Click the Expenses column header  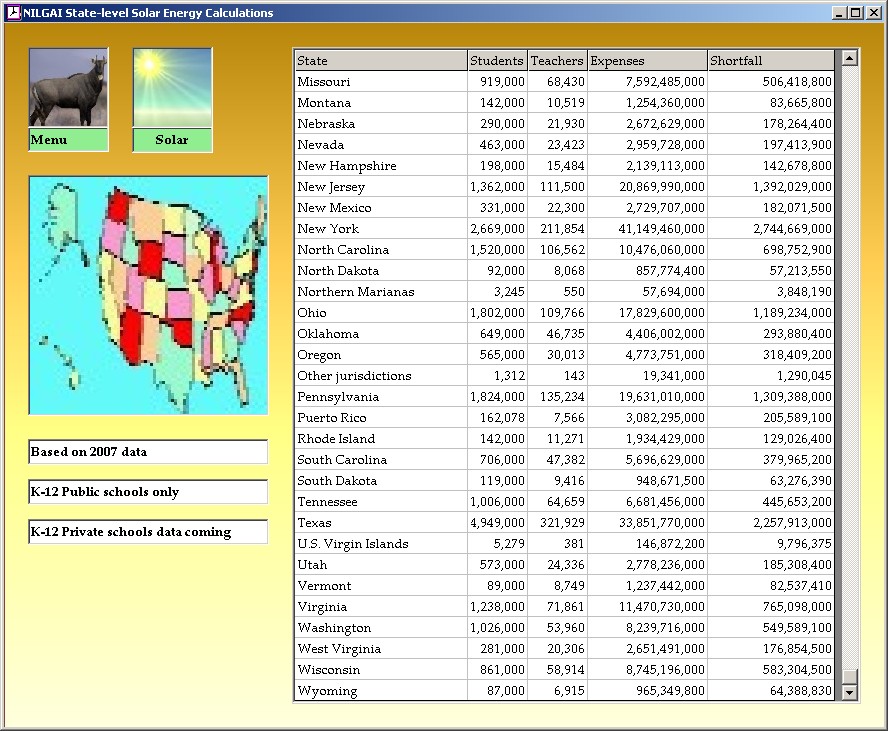tap(647, 61)
